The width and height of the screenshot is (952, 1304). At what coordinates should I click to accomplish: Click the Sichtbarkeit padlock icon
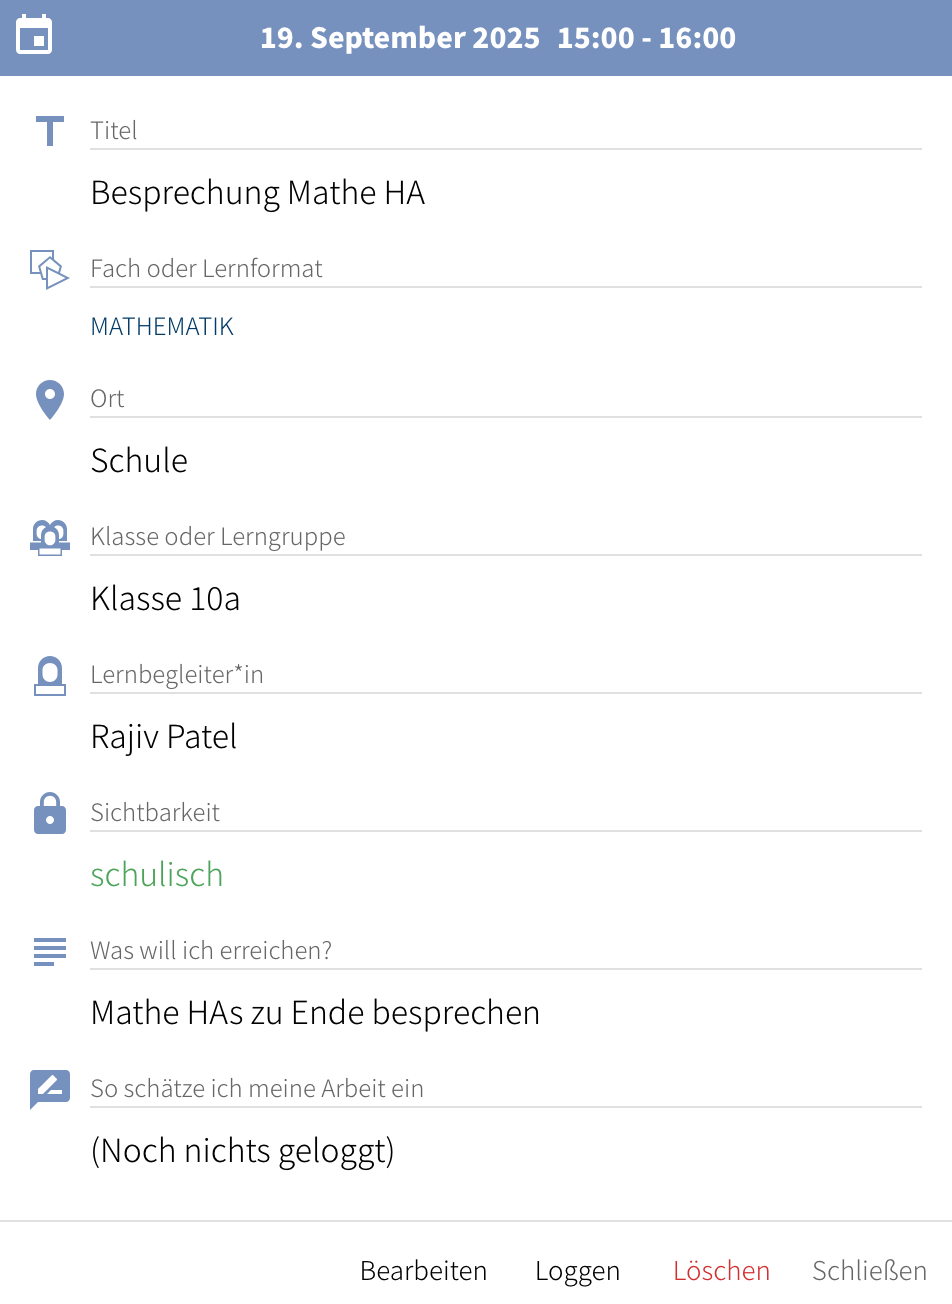[49, 813]
